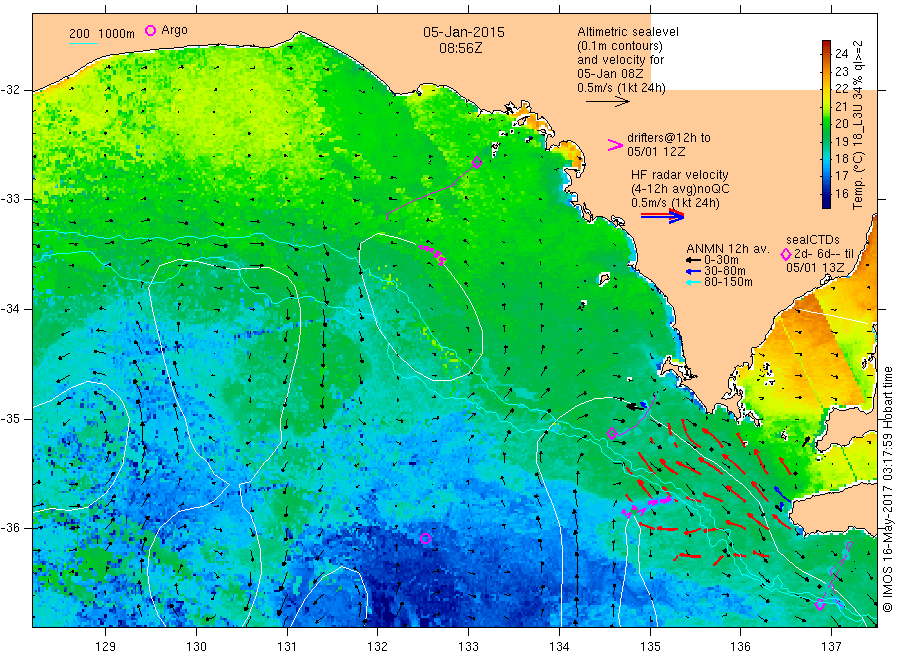
Task: Click the blue 30-80m ANMN arrow
Action: coord(694,271)
